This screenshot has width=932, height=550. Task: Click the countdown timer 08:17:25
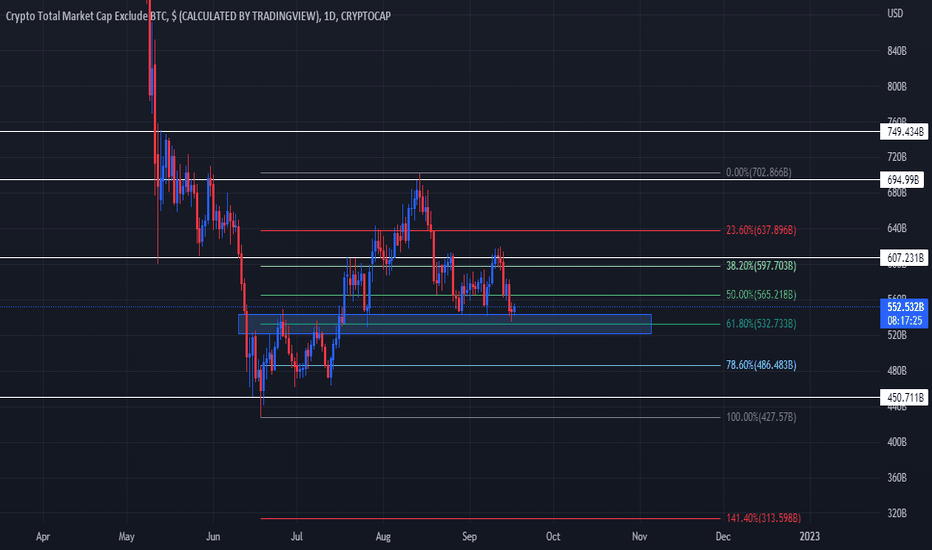click(905, 320)
